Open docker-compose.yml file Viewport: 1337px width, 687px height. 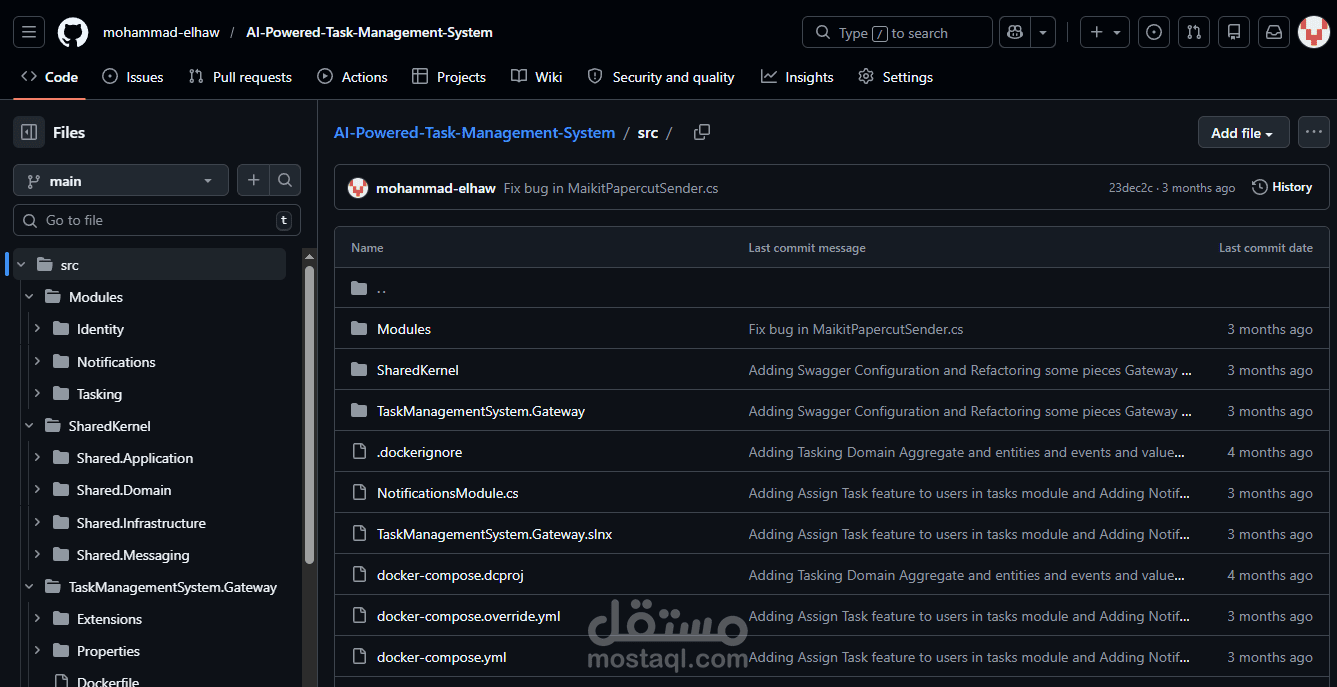pos(441,657)
